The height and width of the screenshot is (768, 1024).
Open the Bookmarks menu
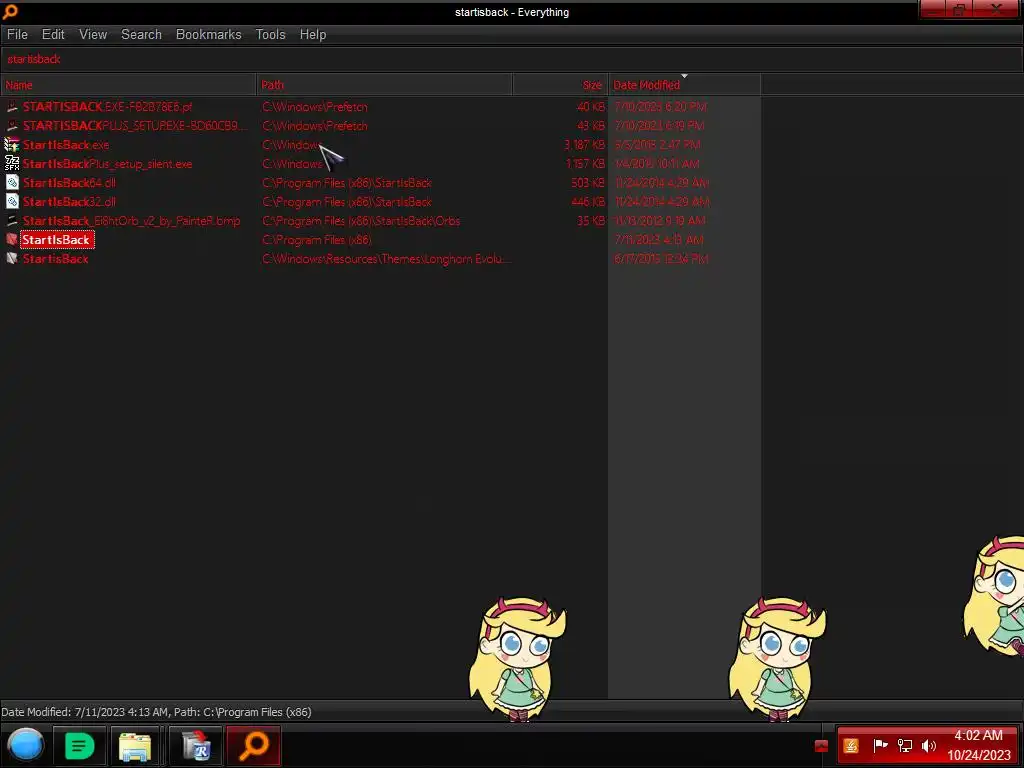click(208, 35)
